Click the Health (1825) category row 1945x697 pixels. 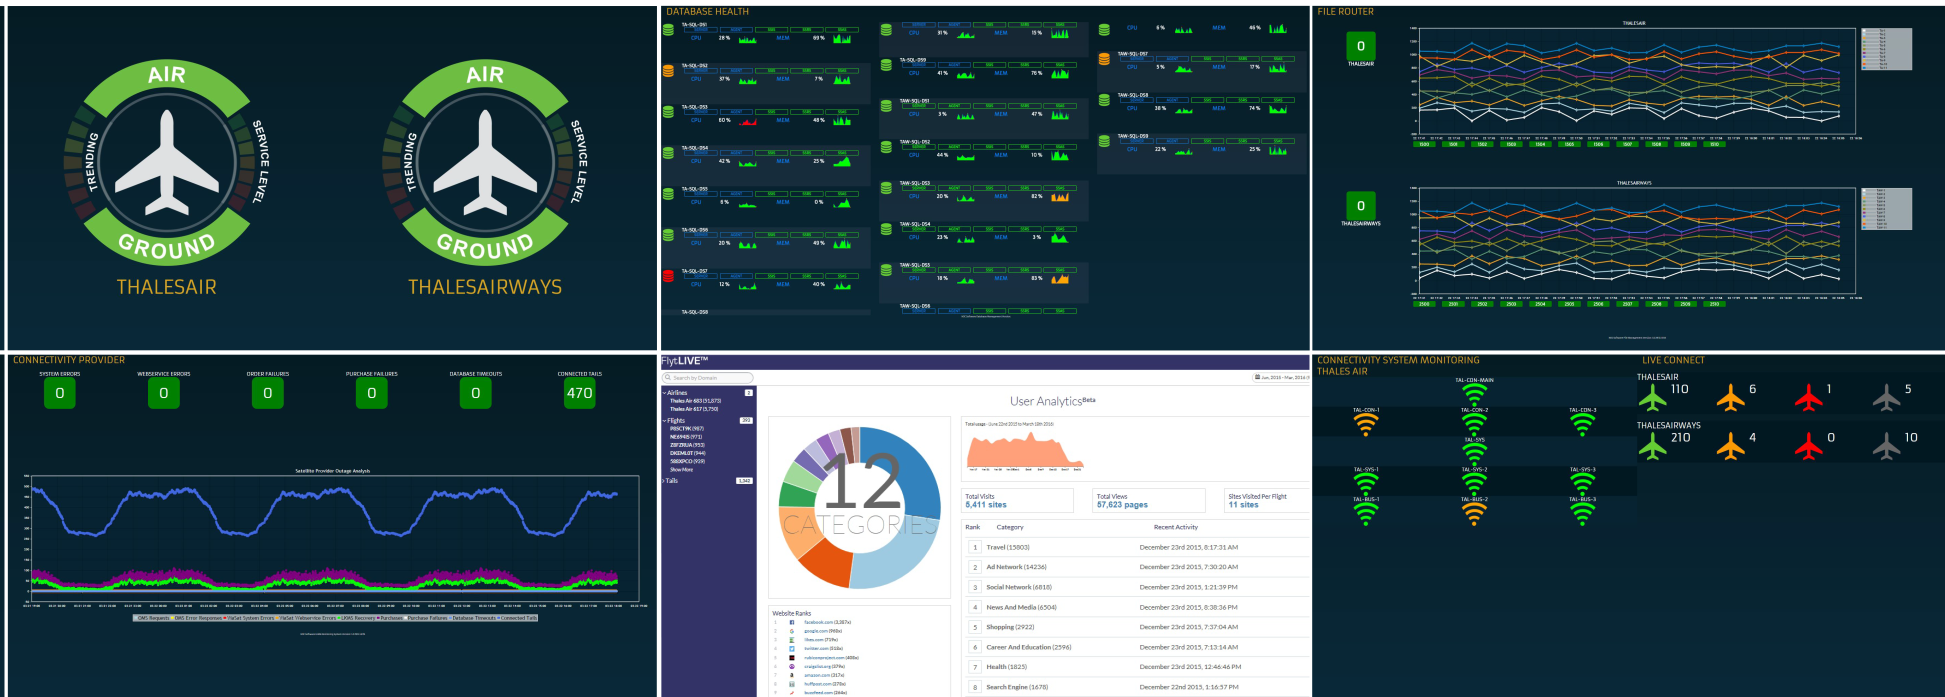[x=1136, y=667]
